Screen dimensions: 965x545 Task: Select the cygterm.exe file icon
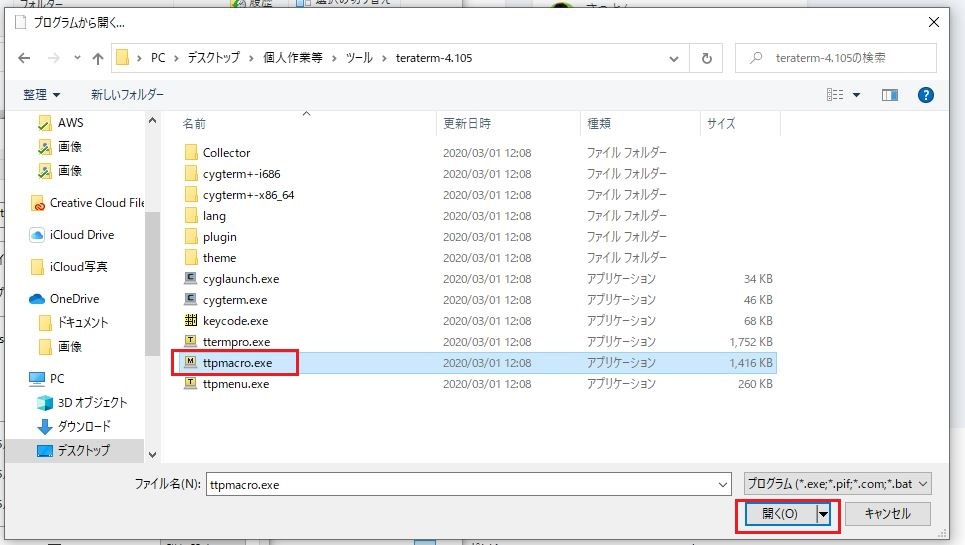[x=191, y=299]
